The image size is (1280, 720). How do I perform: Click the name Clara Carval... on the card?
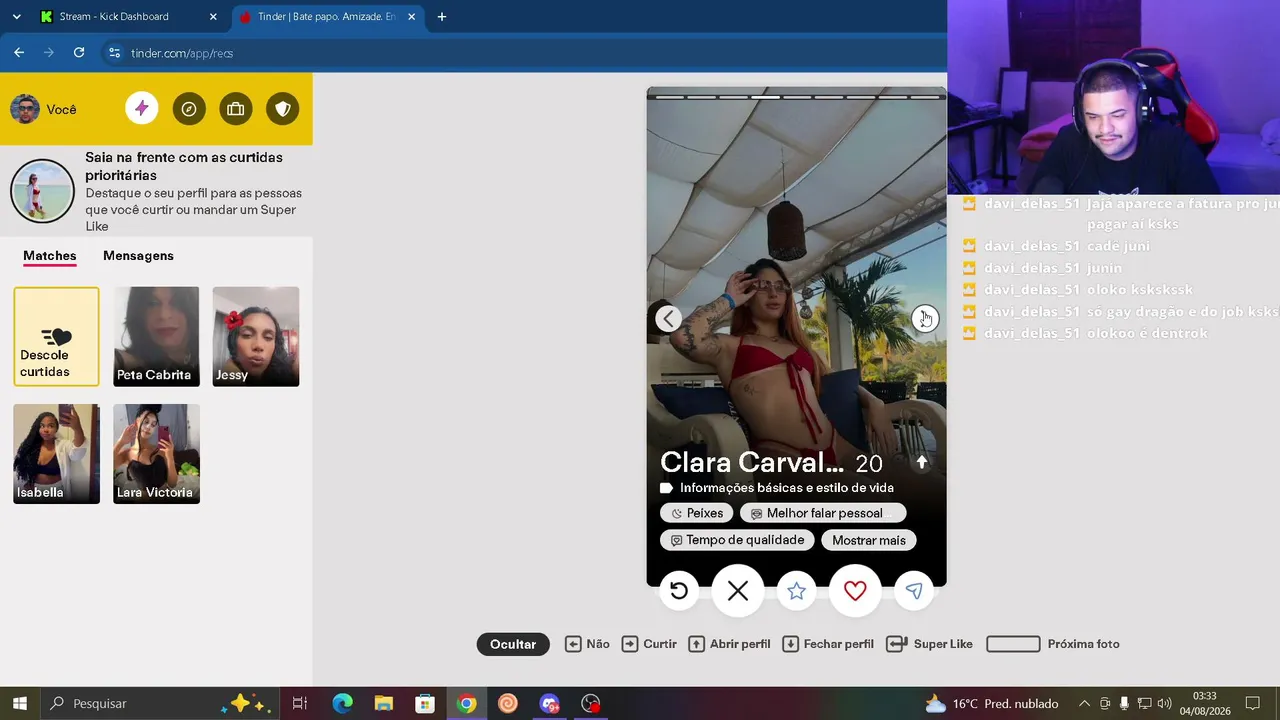click(752, 462)
